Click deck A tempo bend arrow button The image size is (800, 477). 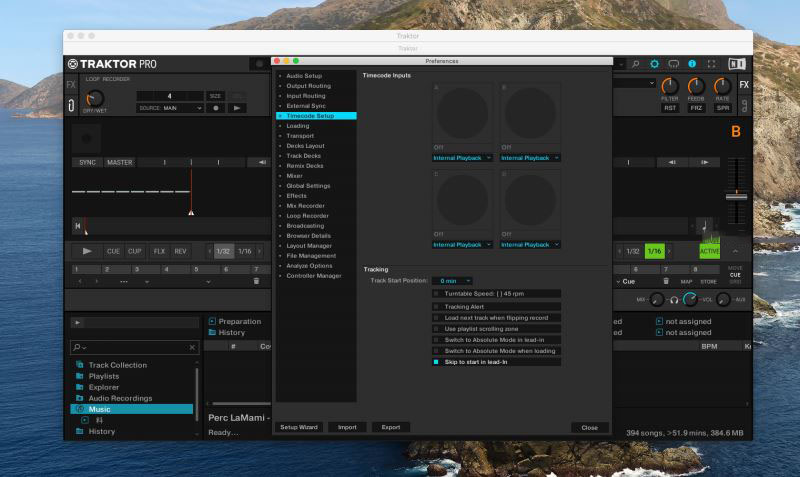tap(262, 162)
